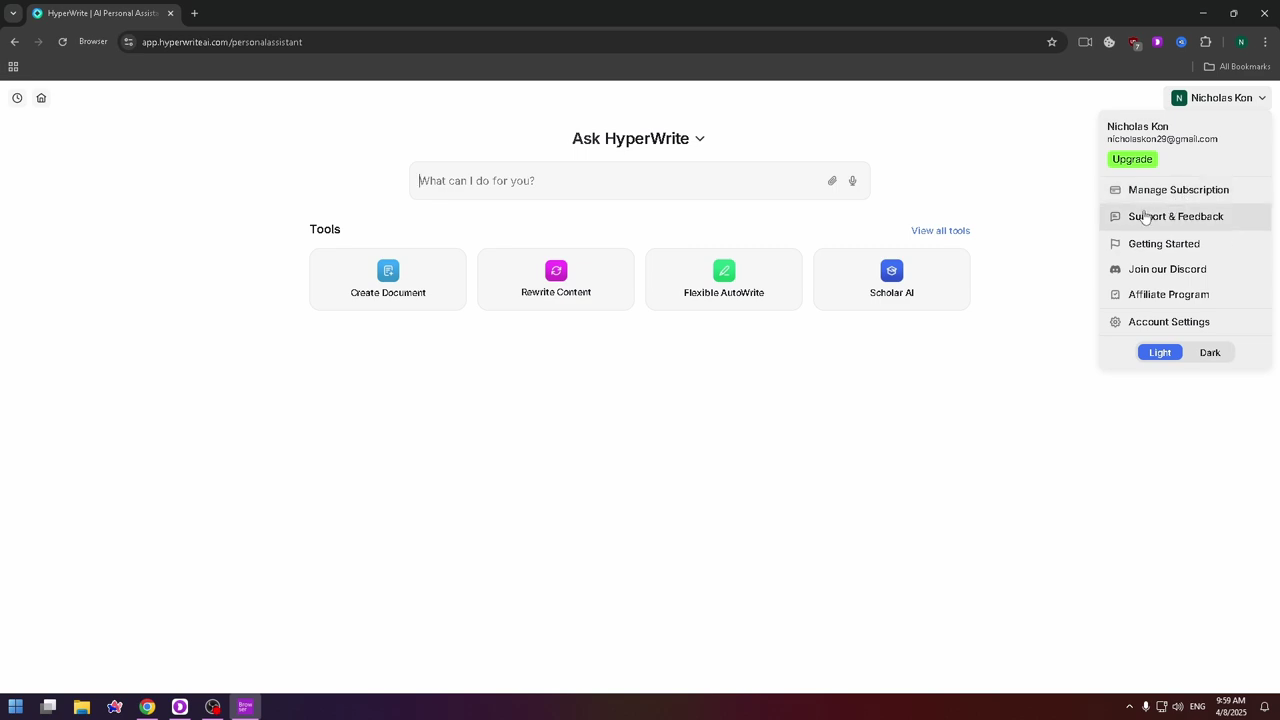View site information icon beside the URL
The width and height of the screenshot is (1280, 720).
tap(128, 42)
